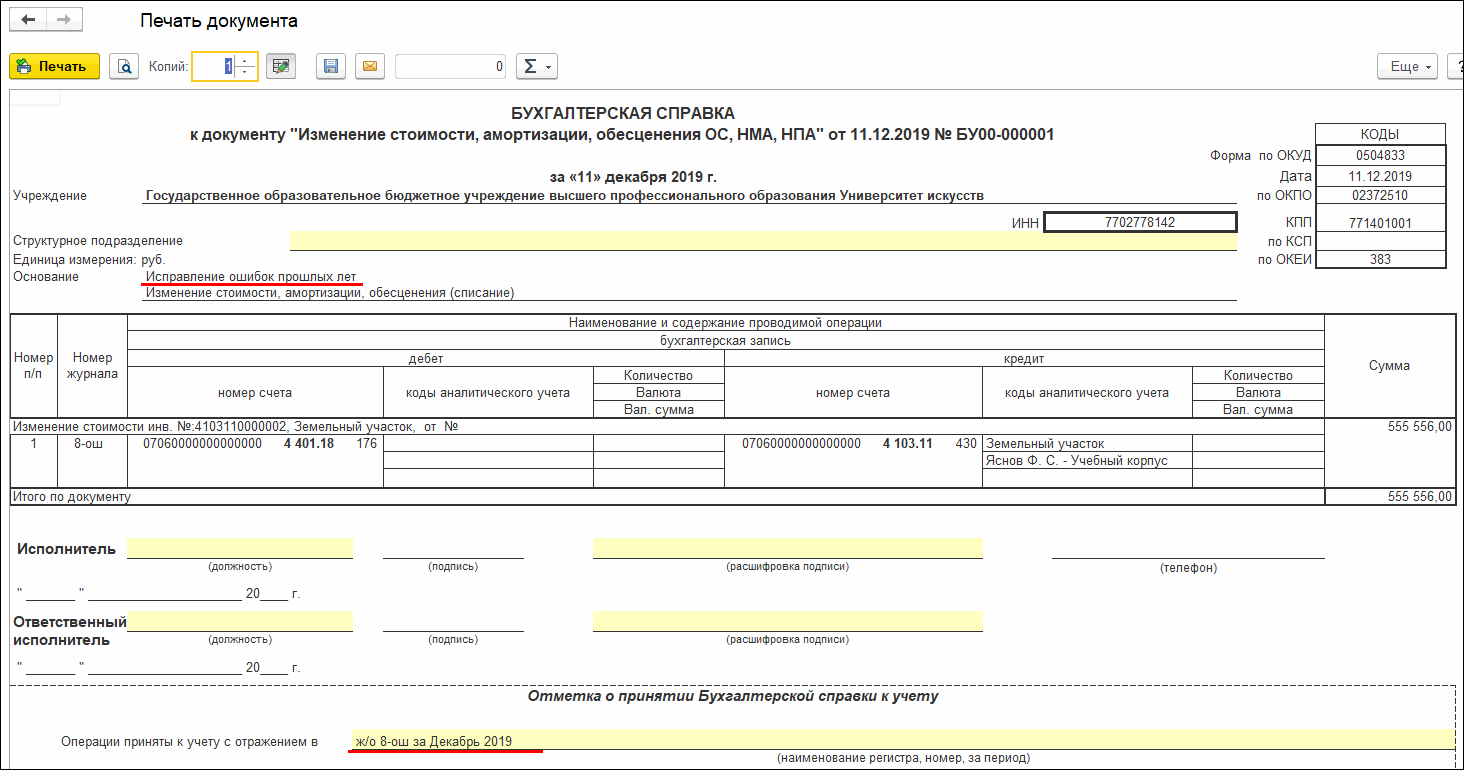This screenshot has height=770, width=1464.
Task: Open the Еще more actions menu
Action: click(x=1408, y=66)
